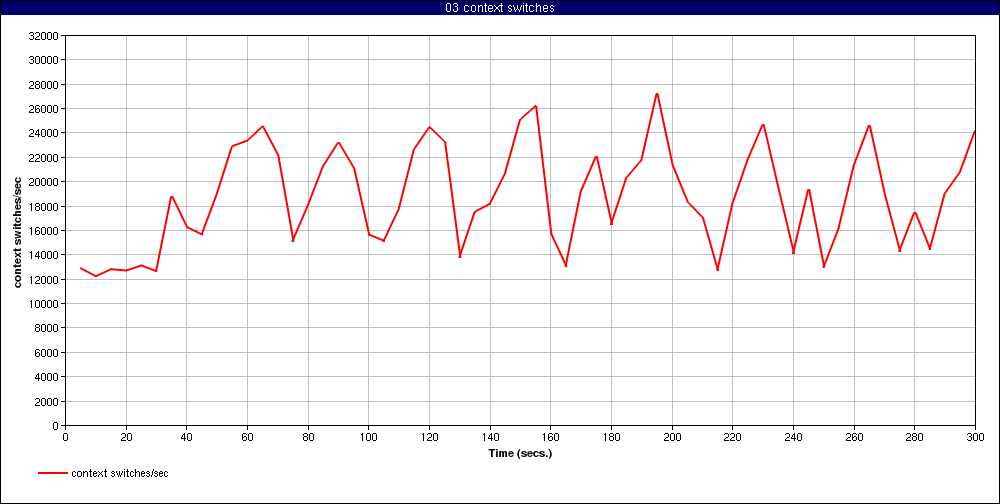Click the 120 tick on the time axis
The image size is (1000, 504).
[x=429, y=438]
